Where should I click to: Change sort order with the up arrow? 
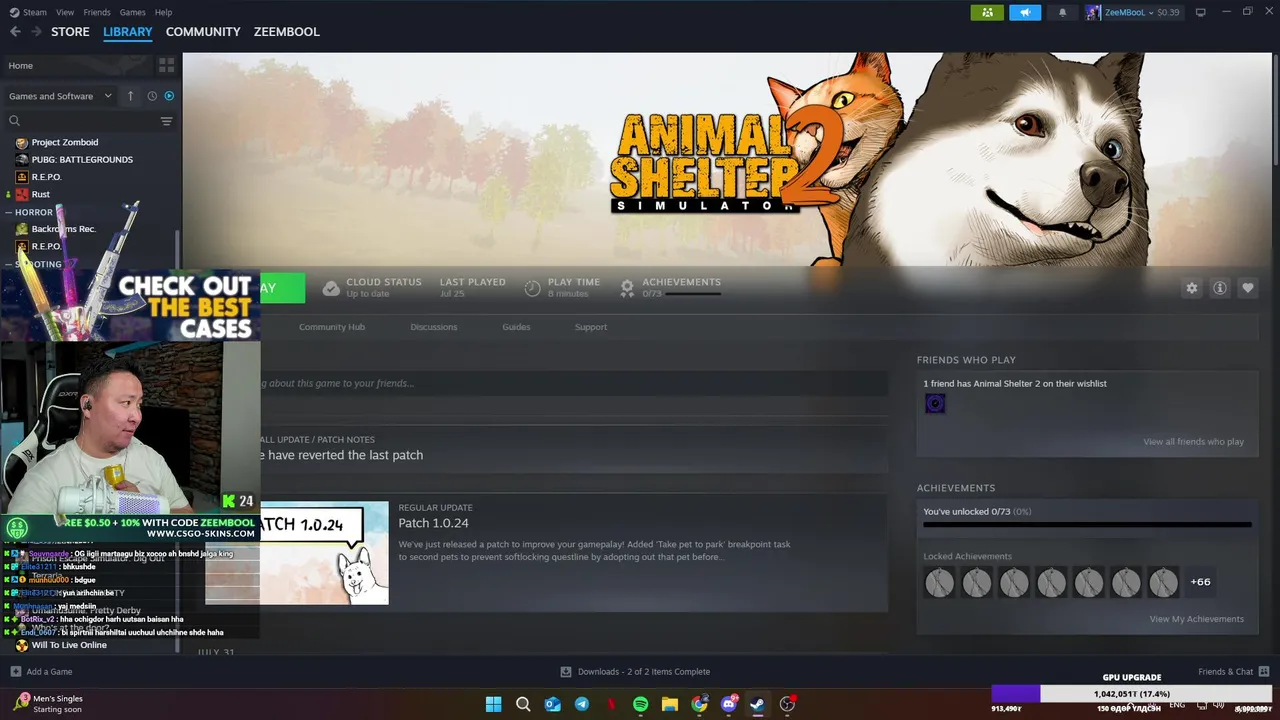point(130,96)
